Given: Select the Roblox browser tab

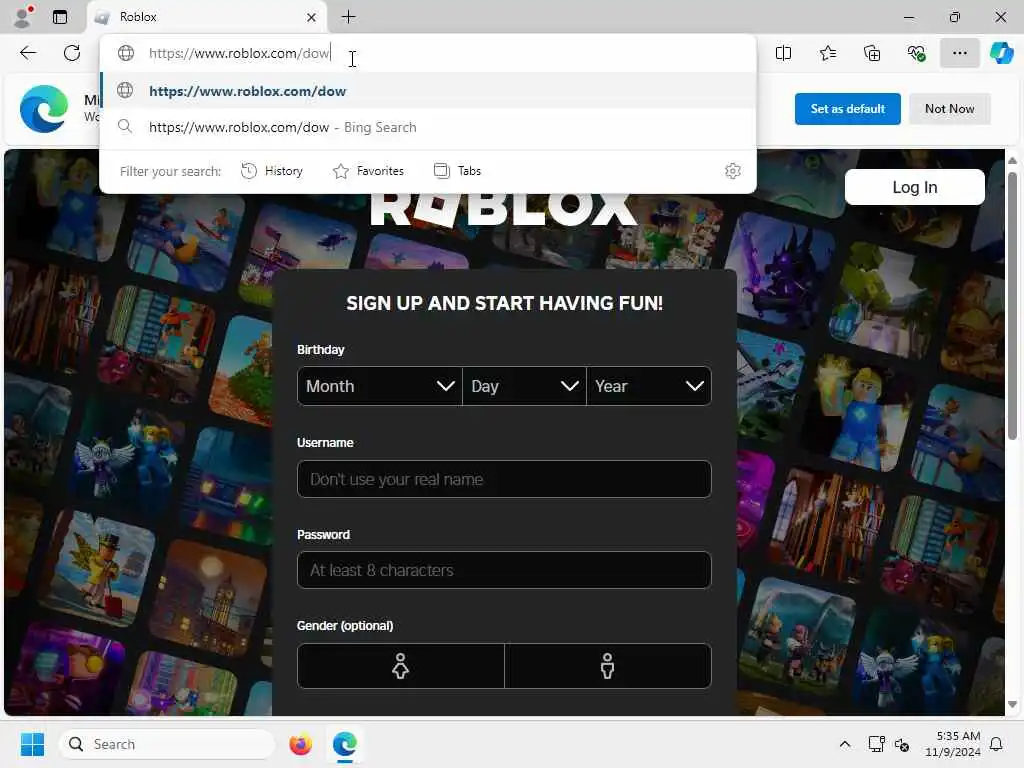Looking at the screenshot, I should pyautogui.click(x=206, y=17).
